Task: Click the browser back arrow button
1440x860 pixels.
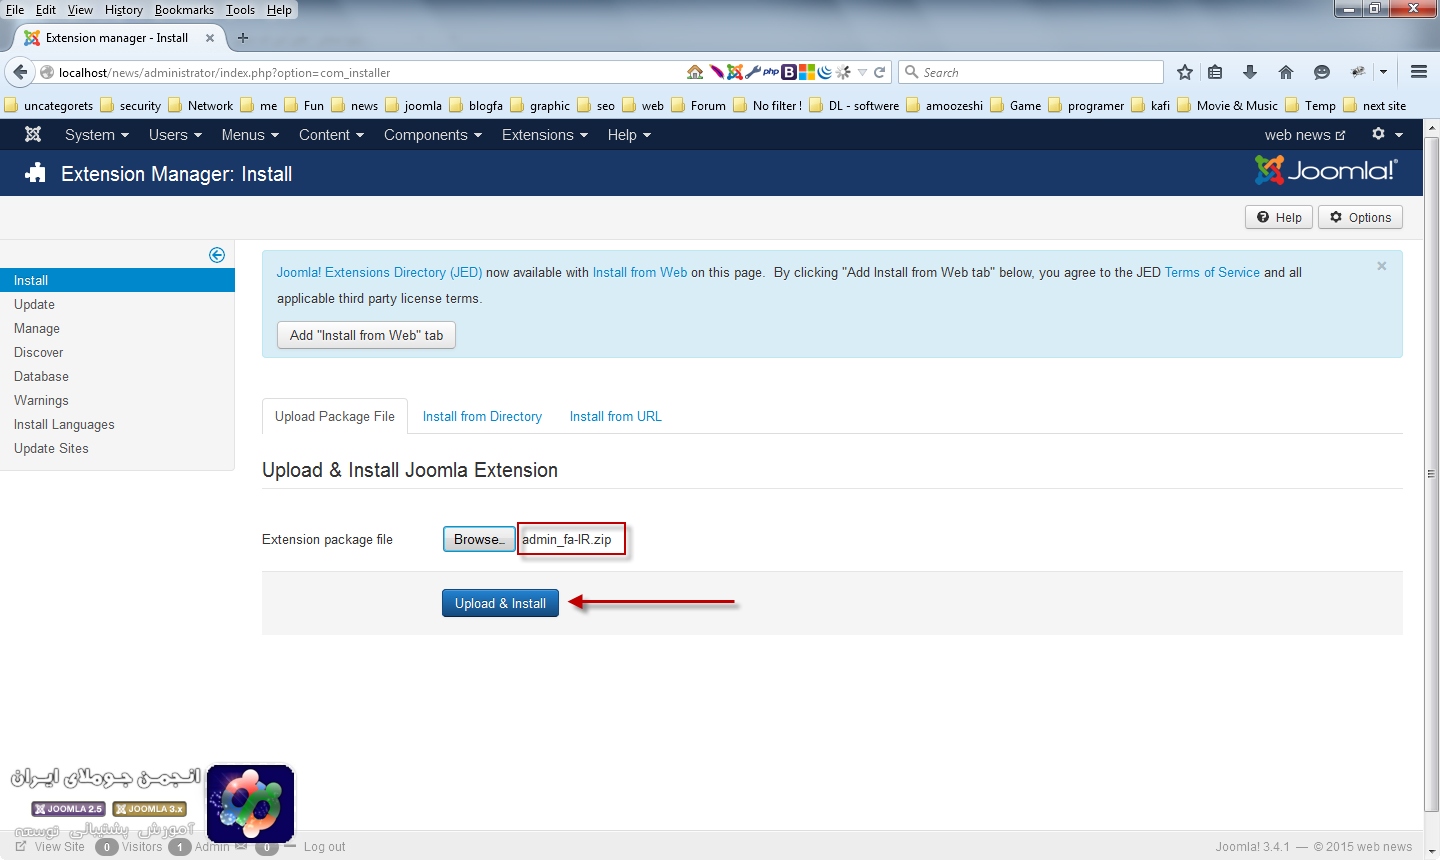Action: [20, 72]
